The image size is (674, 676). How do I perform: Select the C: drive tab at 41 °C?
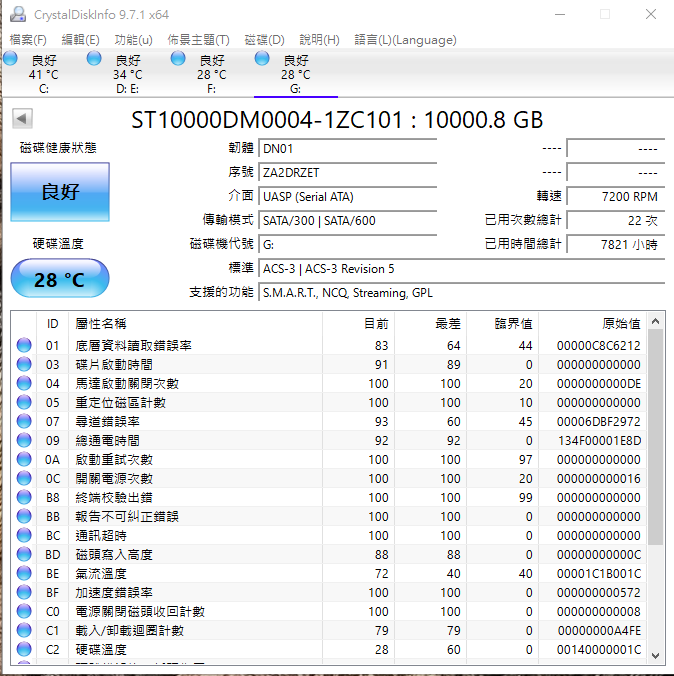(x=43, y=74)
